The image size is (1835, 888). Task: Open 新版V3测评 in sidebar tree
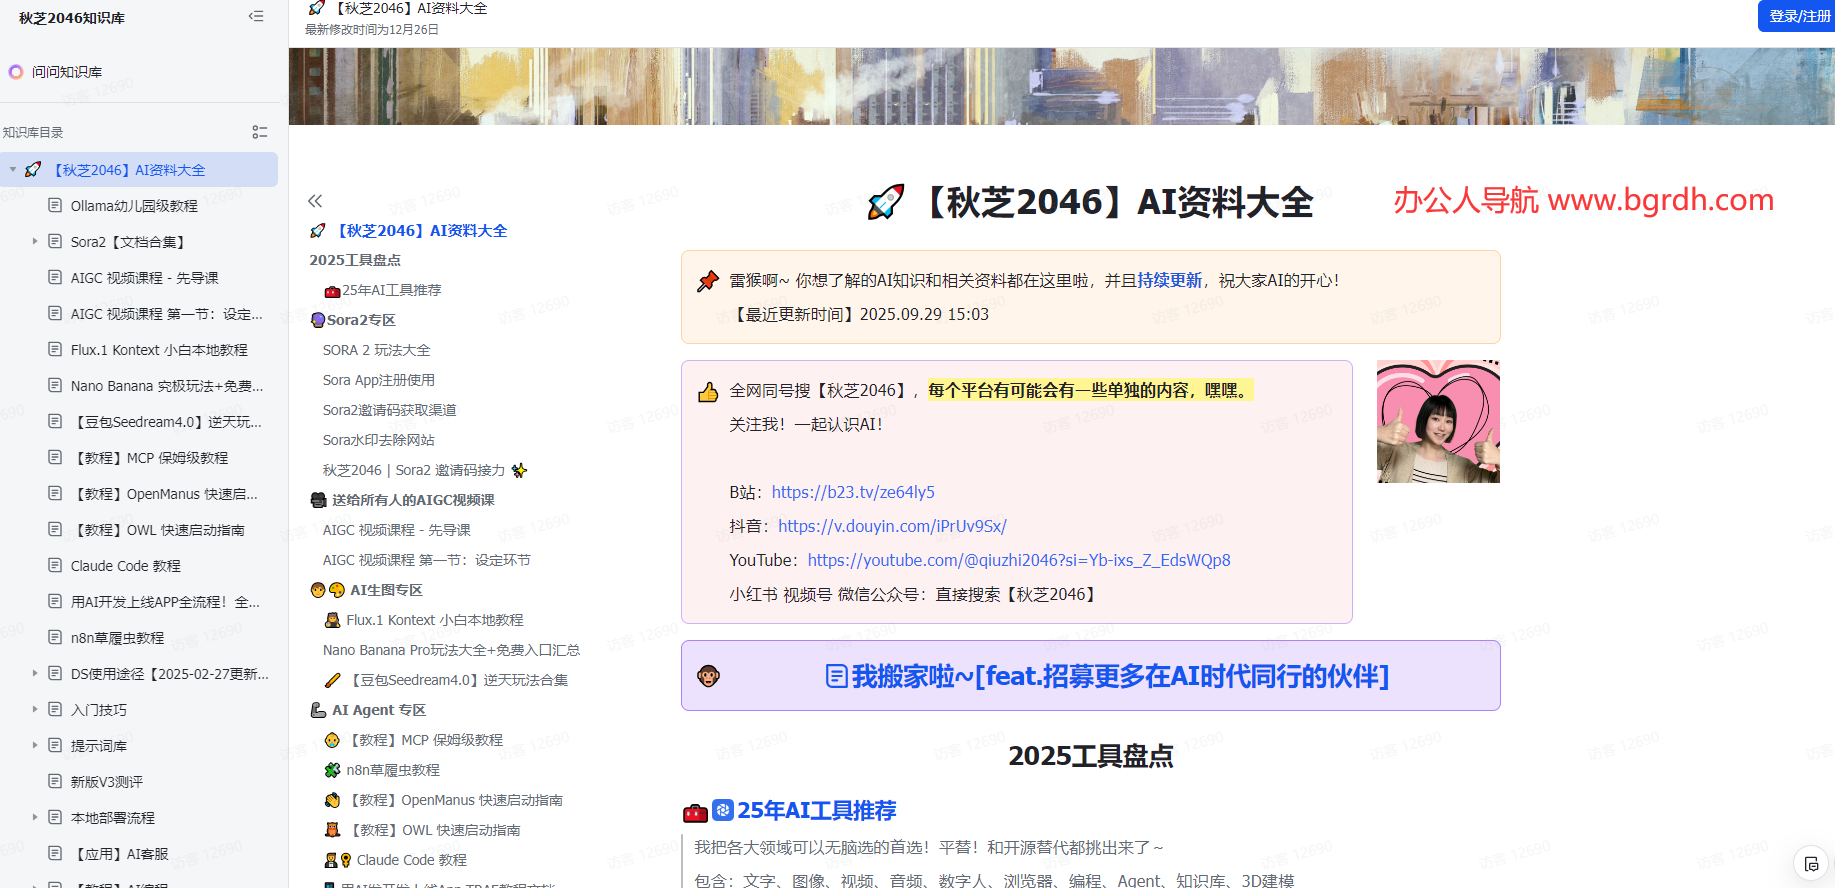pyautogui.click(x=106, y=782)
